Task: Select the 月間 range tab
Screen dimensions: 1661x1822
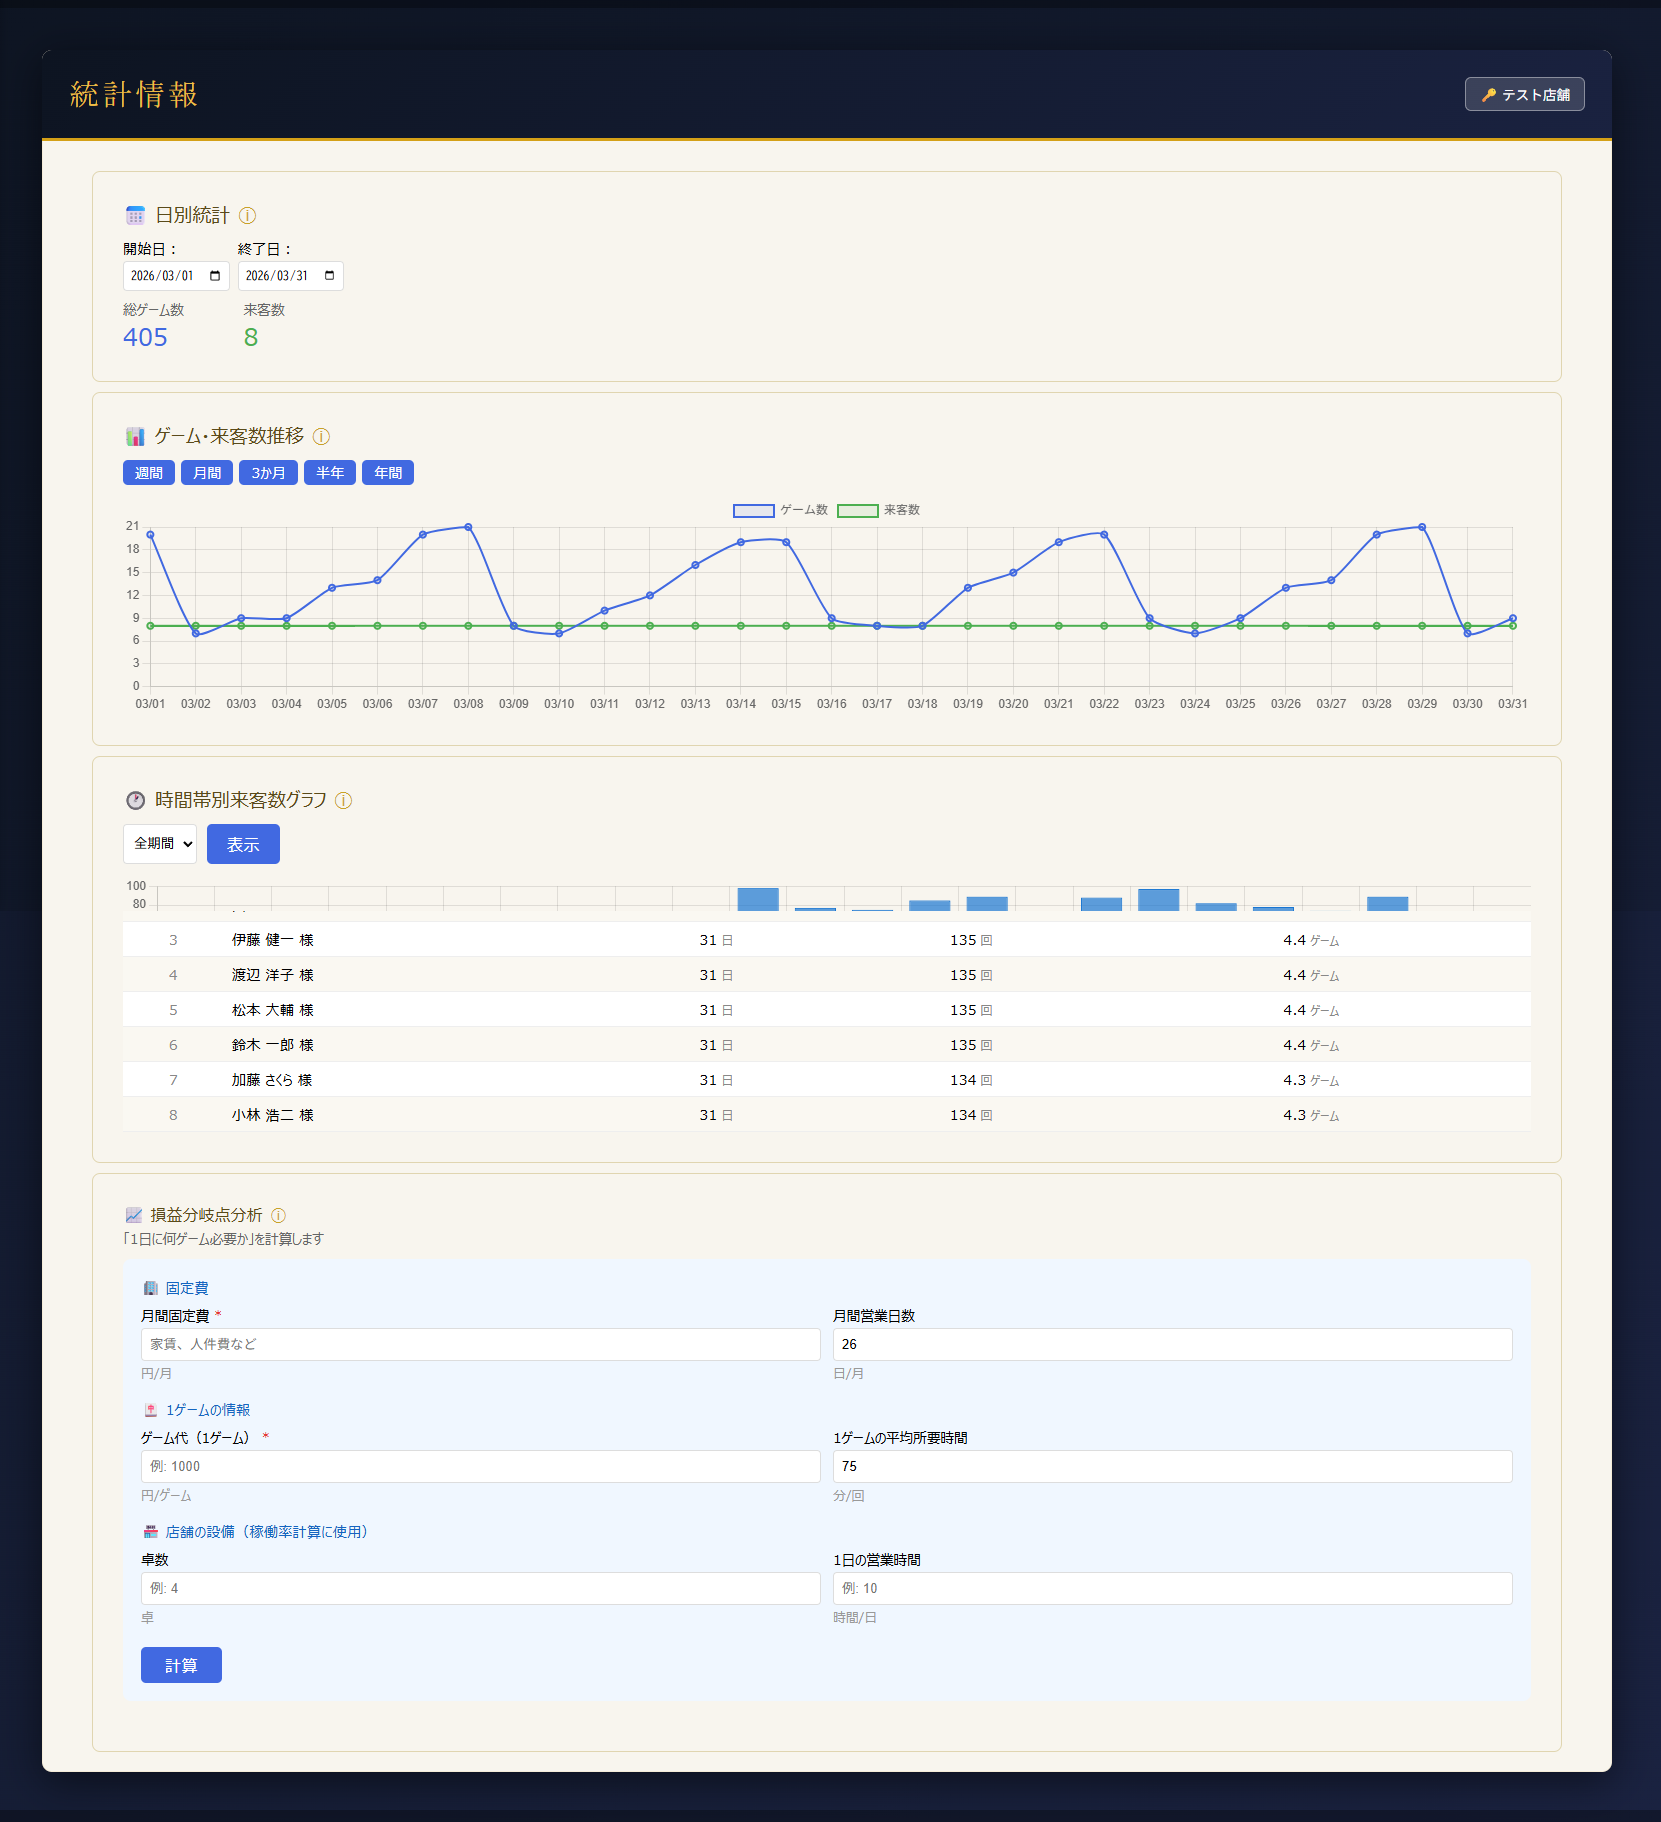Action: [x=207, y=473]
